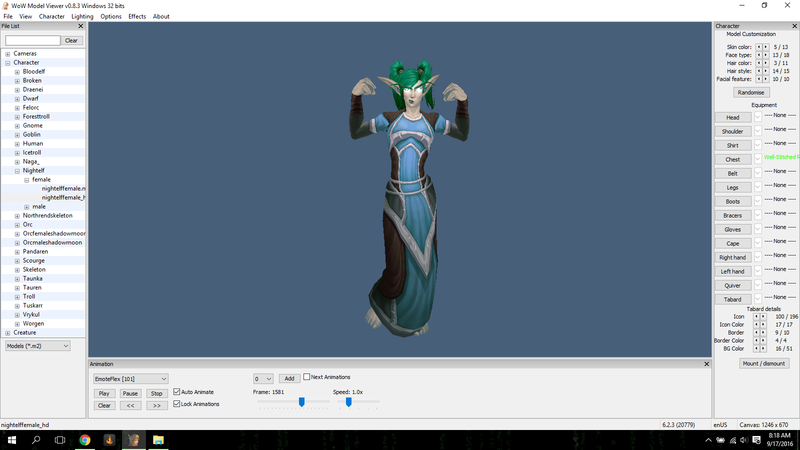
Task: Expand the Creature tree node
Action: (x=8, y=333)
